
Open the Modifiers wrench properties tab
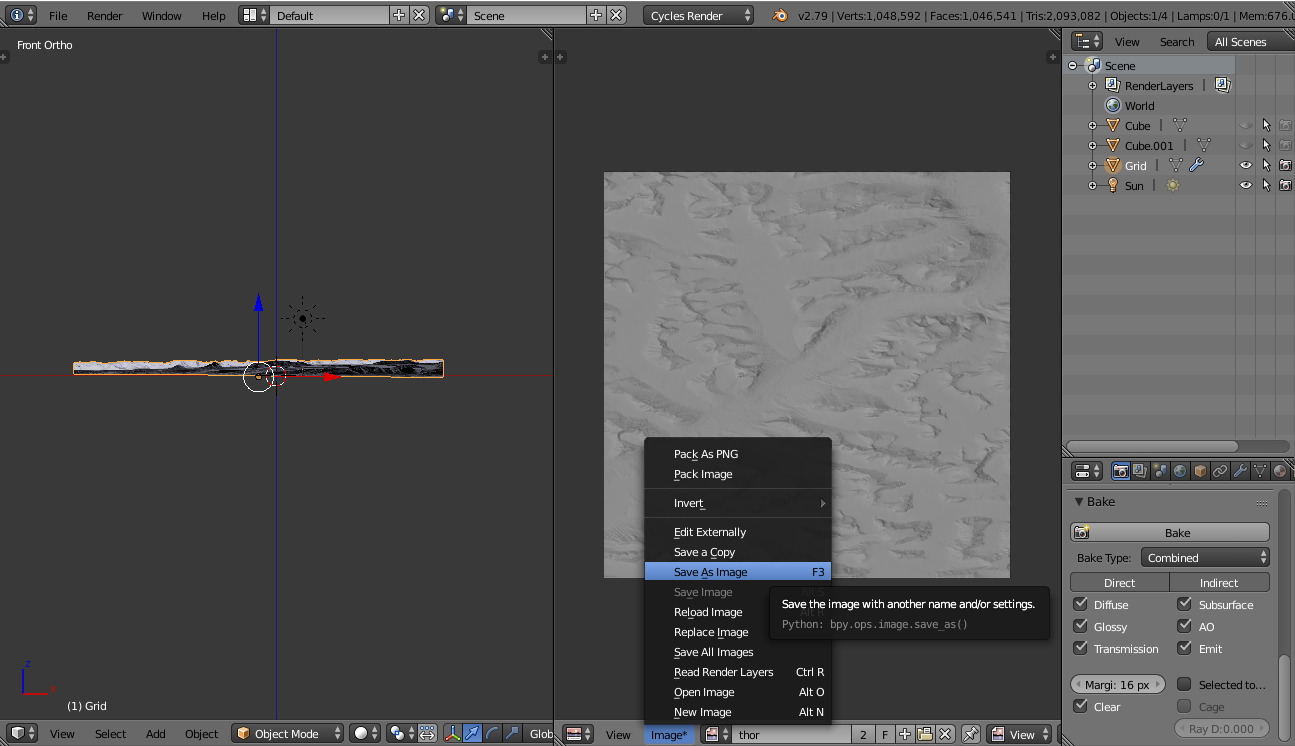[x=1241, y=471]
